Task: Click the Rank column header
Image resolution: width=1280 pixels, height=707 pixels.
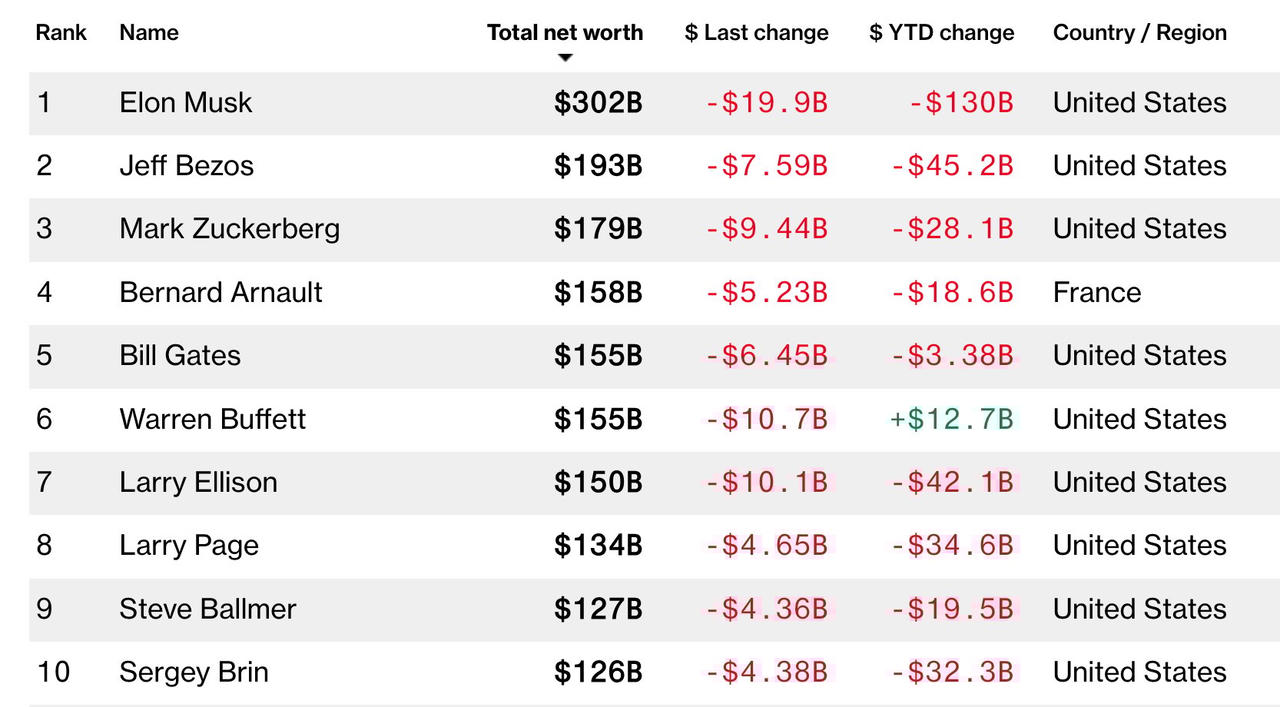Action: click(x=61, y=33)
